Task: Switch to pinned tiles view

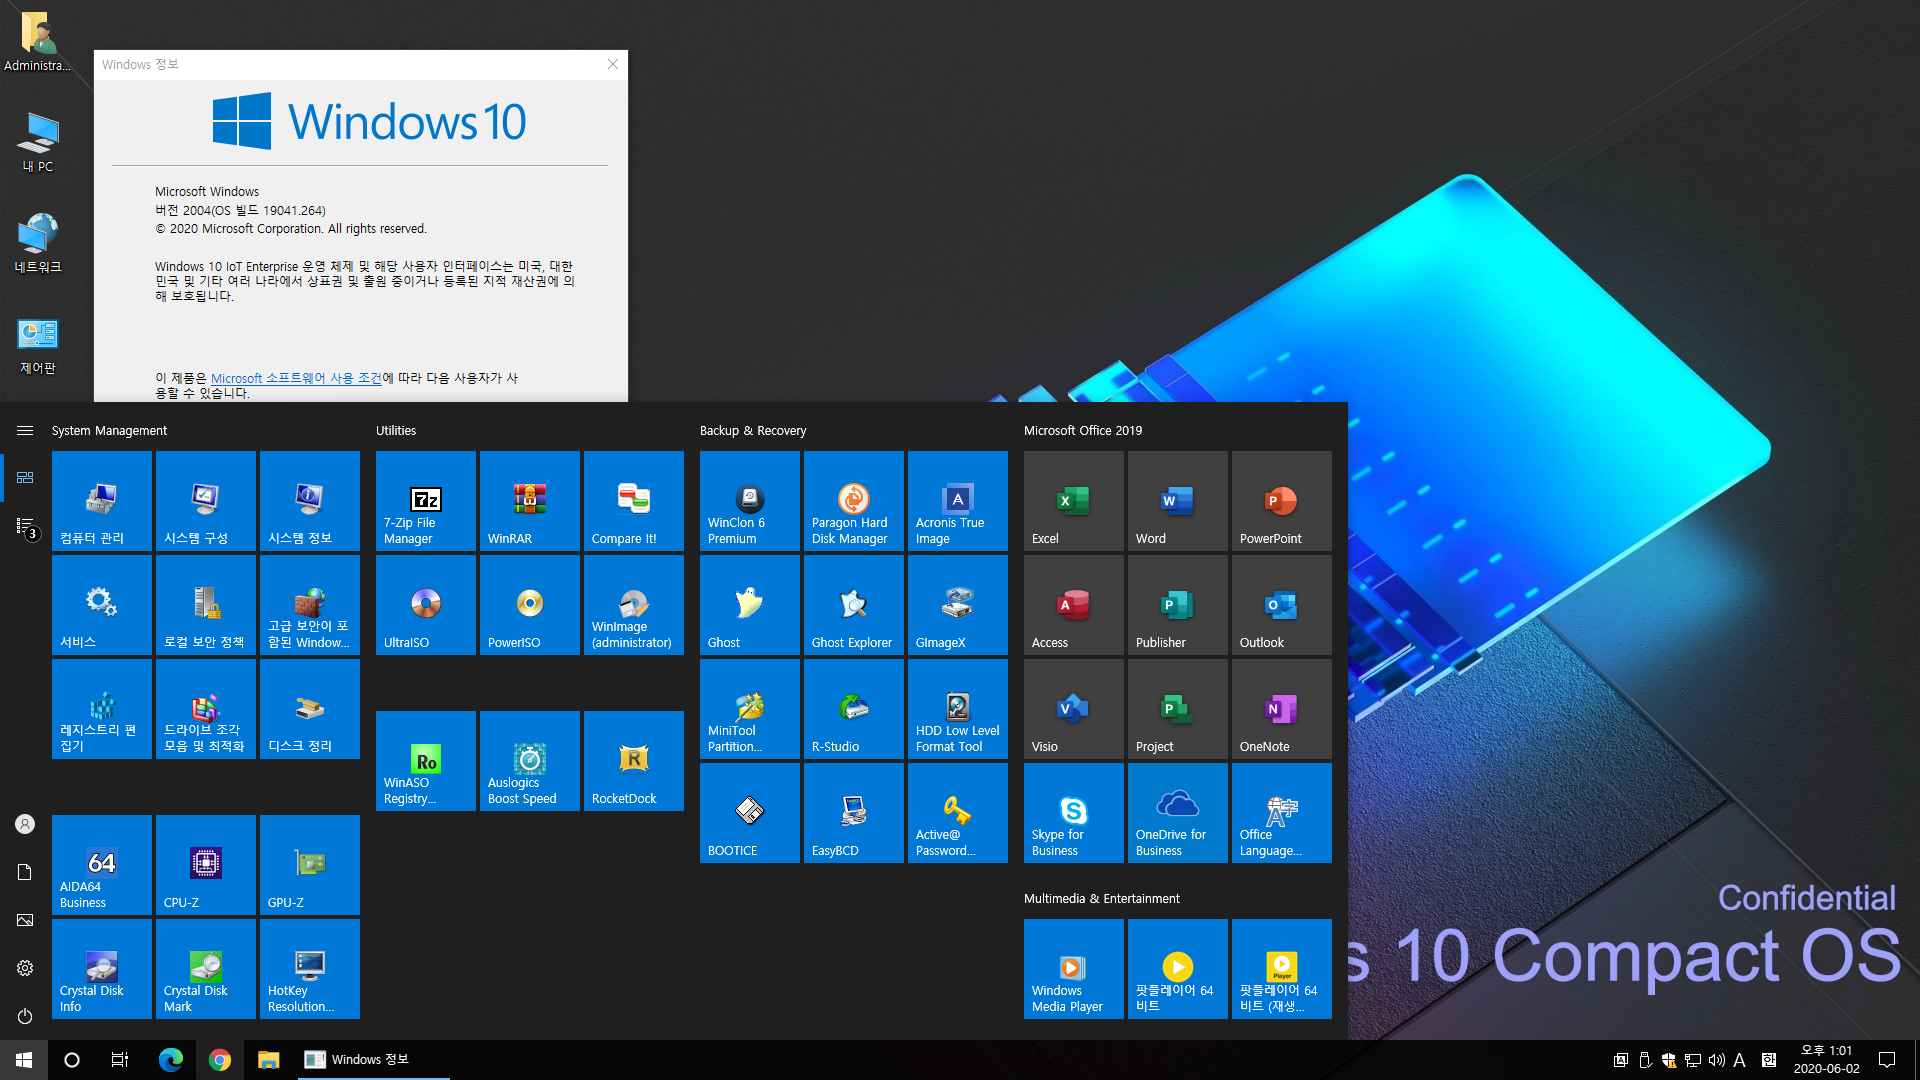Action: coord(25,478)
